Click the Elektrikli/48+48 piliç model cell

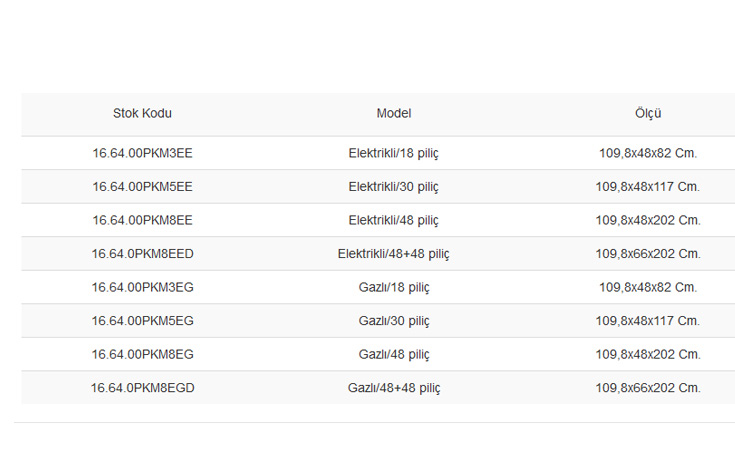click(394, 255)
